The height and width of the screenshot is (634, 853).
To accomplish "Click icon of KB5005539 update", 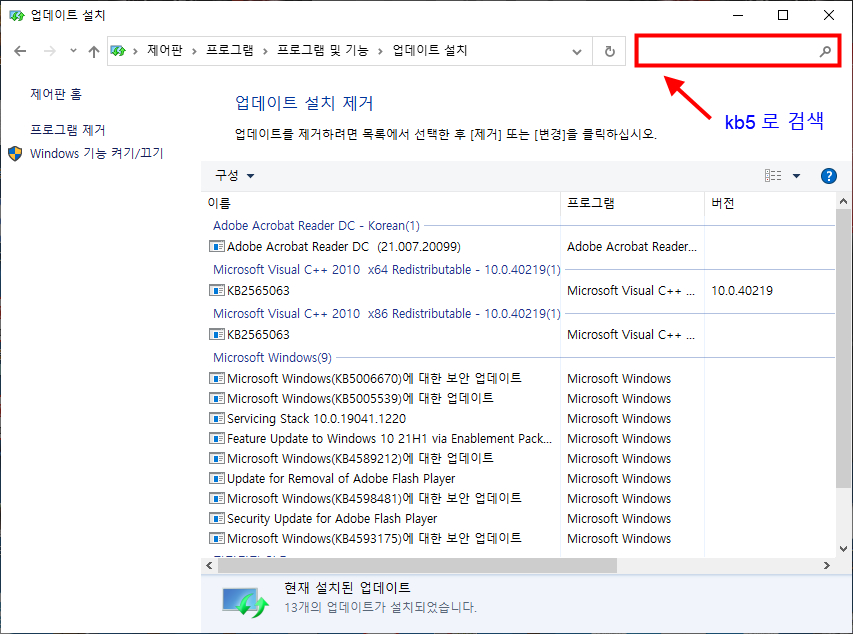I will pos(217,398).
